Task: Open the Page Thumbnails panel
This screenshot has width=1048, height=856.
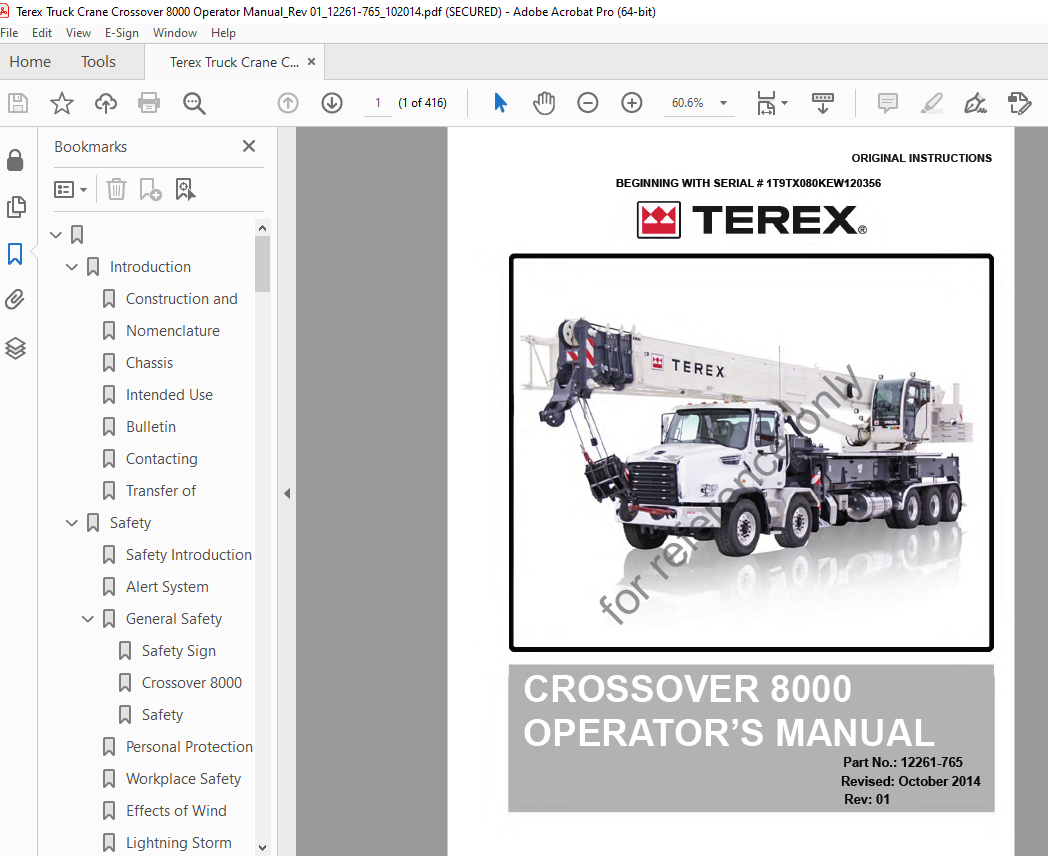Action: point(15,207)
